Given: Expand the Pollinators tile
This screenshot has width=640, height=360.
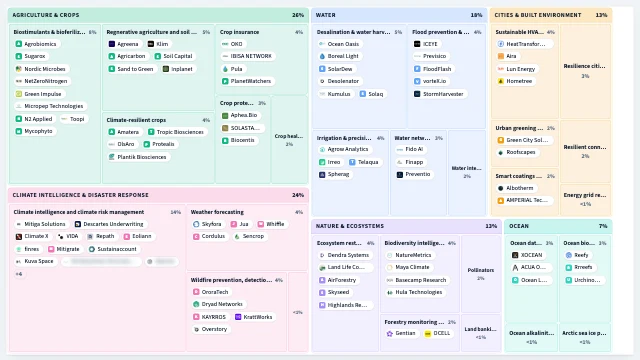Looking at the screenshot, I should click(481, 273).
